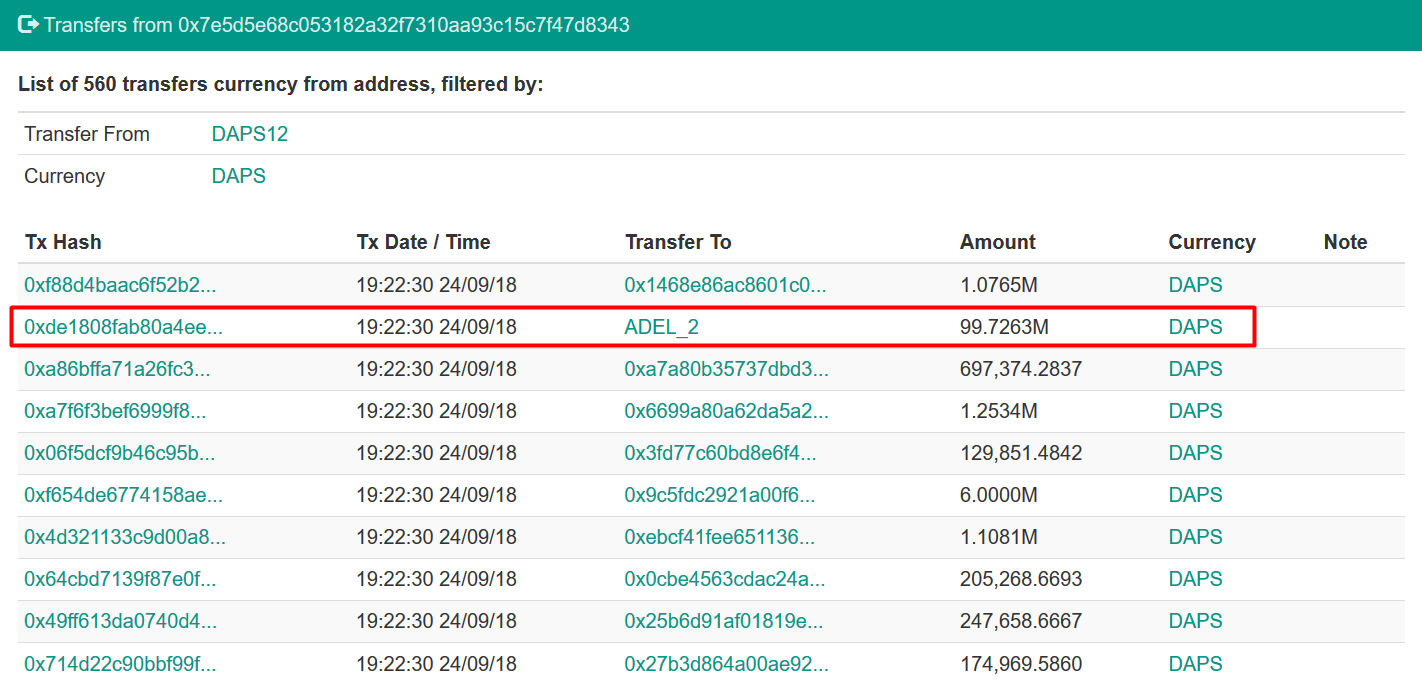Click the Currency column header
Viewport: 1422px width, 691px height.
pyautogui.click(x=1212, y=242)
